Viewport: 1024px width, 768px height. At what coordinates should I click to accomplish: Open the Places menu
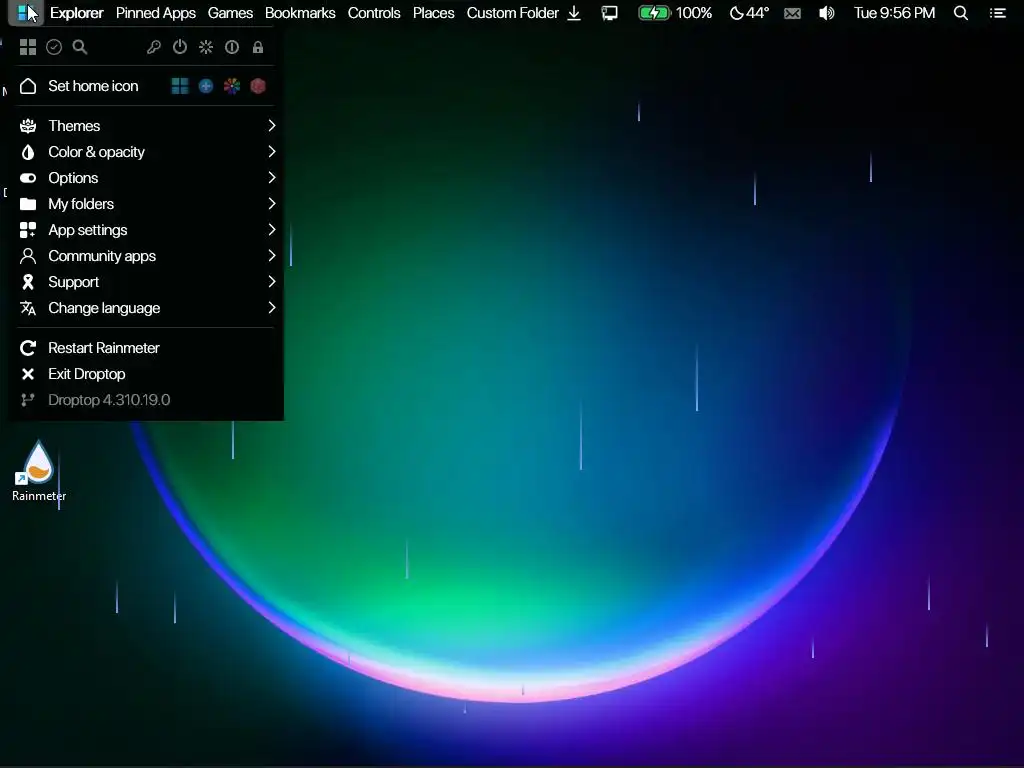click(x=433, y=13)
